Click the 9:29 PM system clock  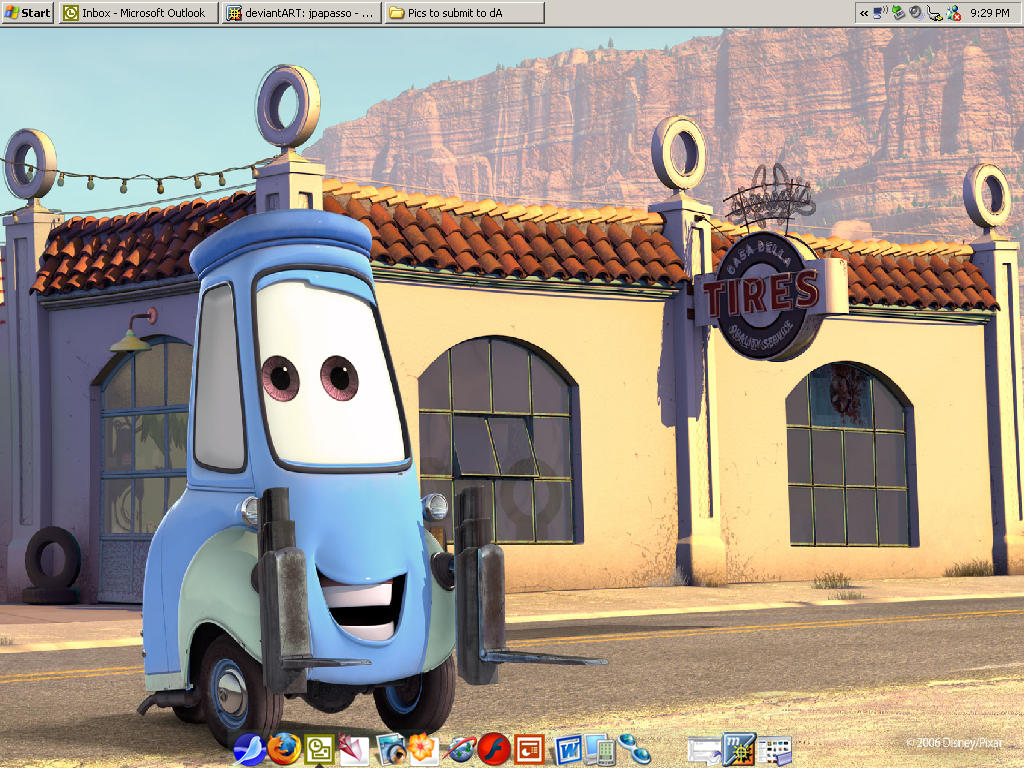click(990, 12)
